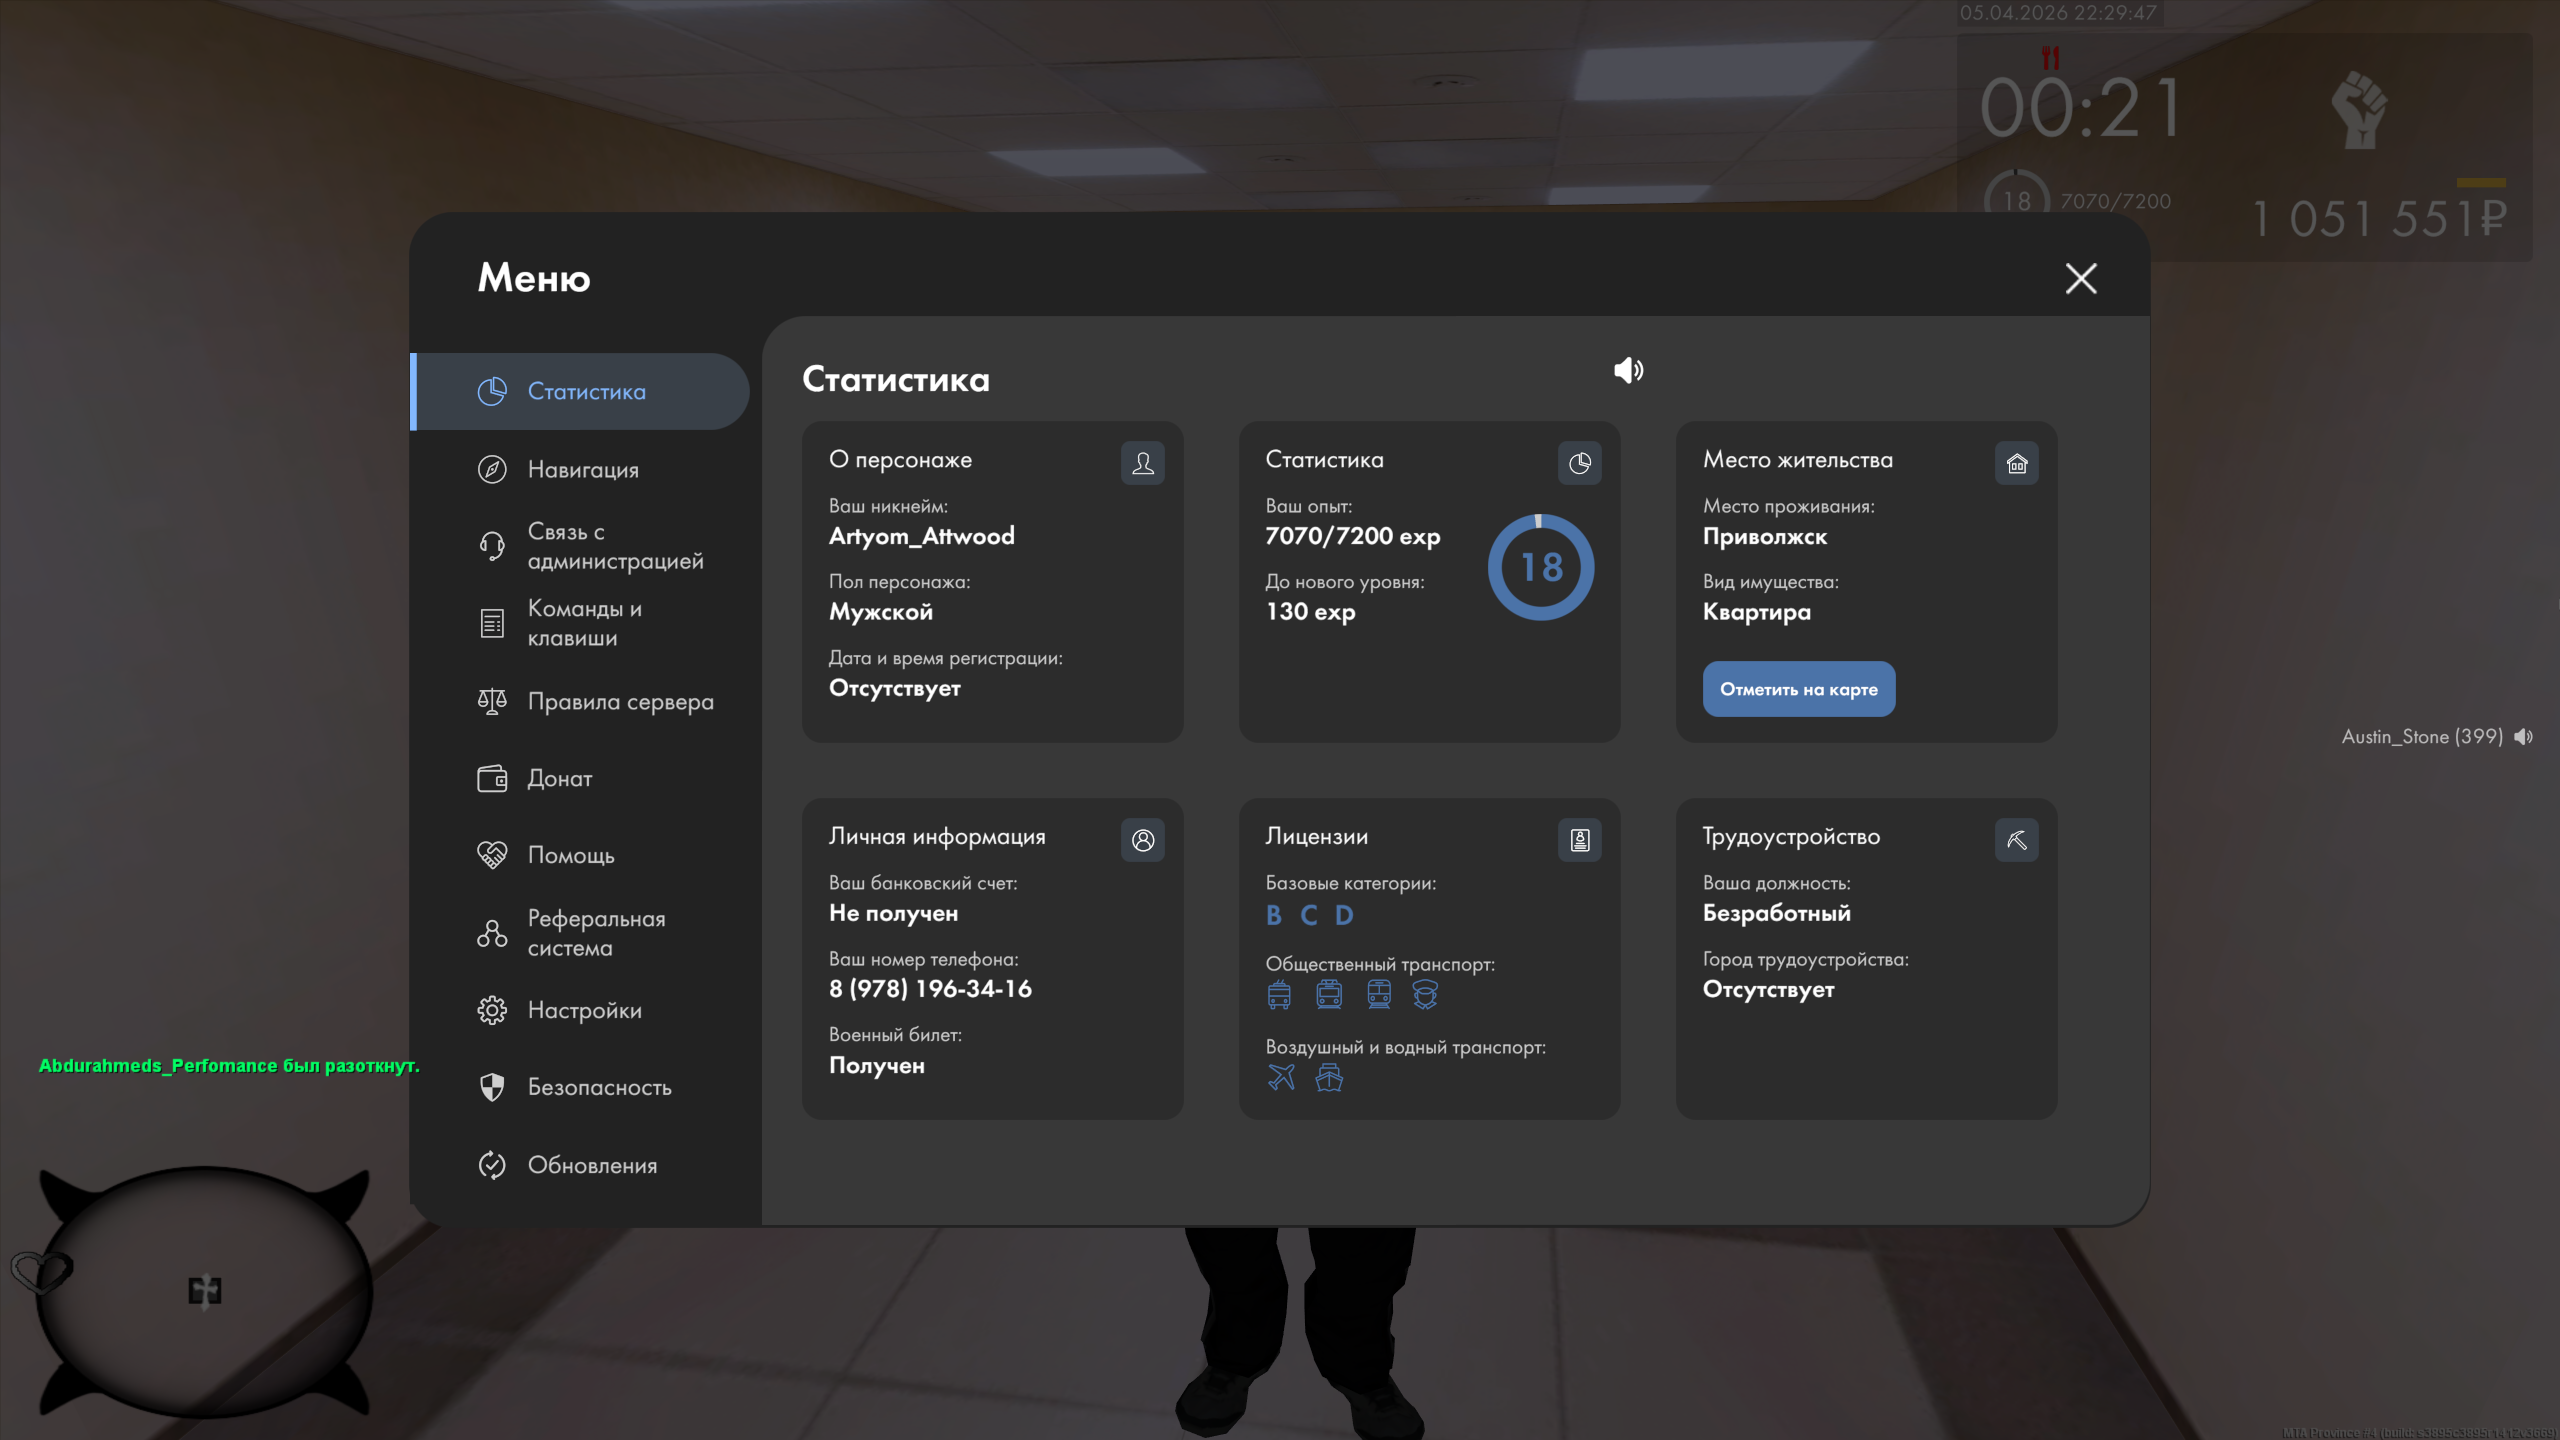Select Связь с администрацией in sidebar

pyautogui.click(x=614, y=546)
